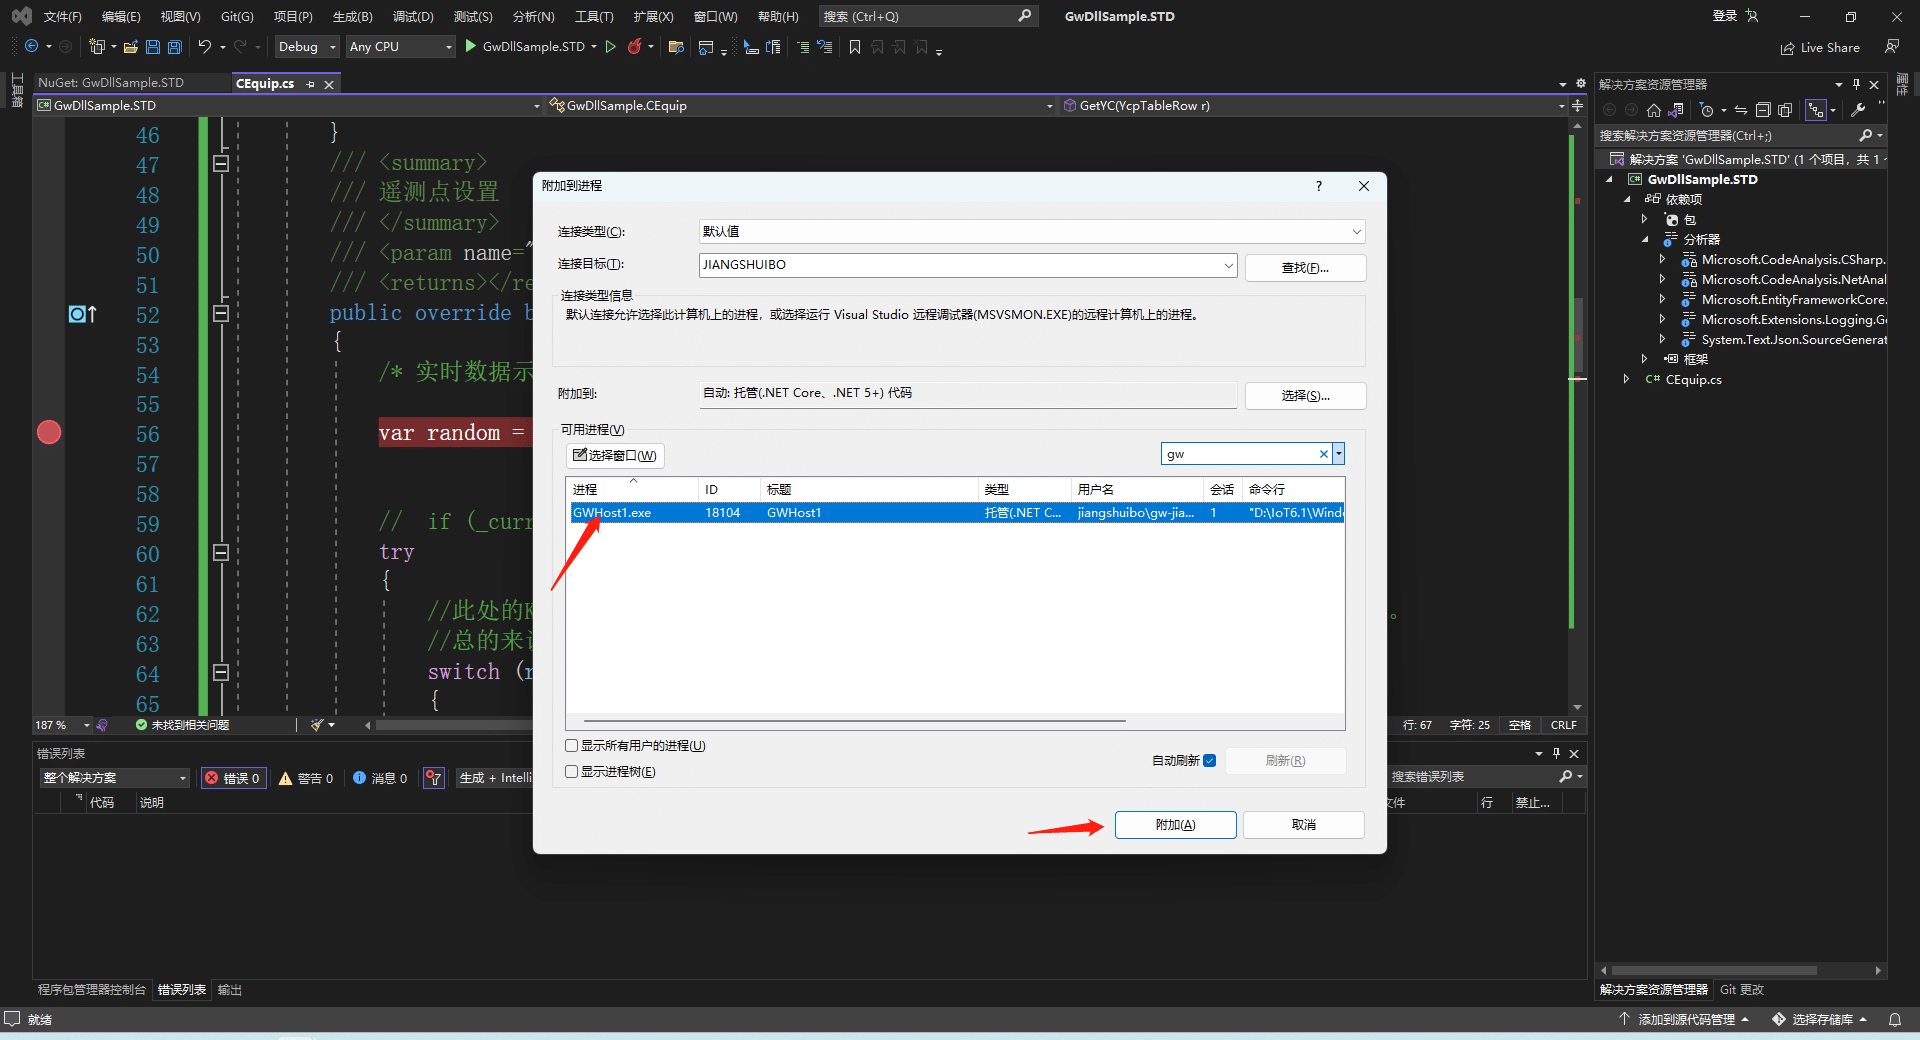Image resolution: width=1920 pixels, height=1040 pixels.
Task: Switch to the NuGet: GwDllSample.STD tab
Action: click(x=111, y=83)
